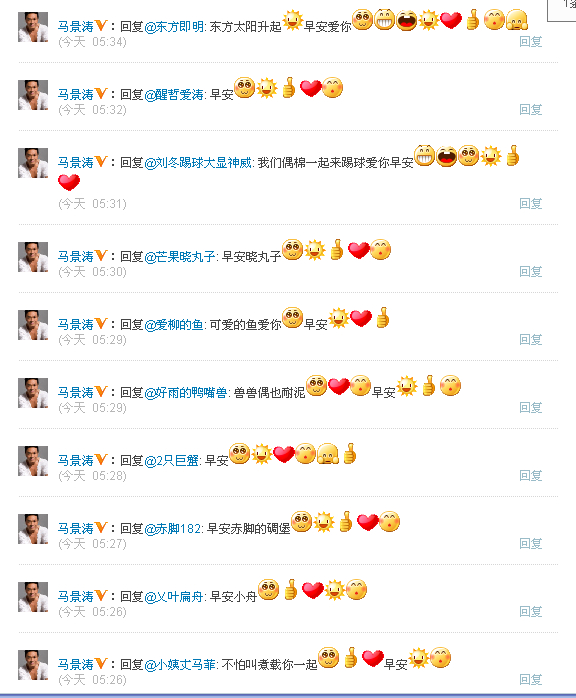Open the @好雨的鸭嘴兽 mention link
The image size is (576, 698).
(x=186, y=392)
